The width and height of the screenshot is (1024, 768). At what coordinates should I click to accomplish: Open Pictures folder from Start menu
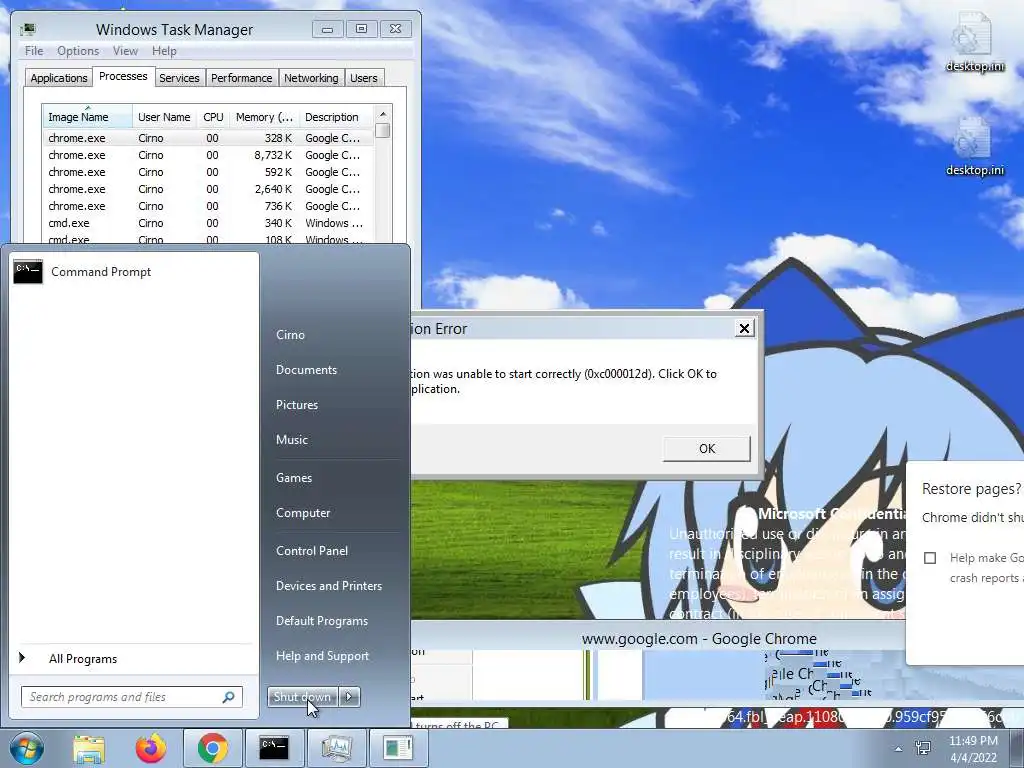click(x=296, y=405)
